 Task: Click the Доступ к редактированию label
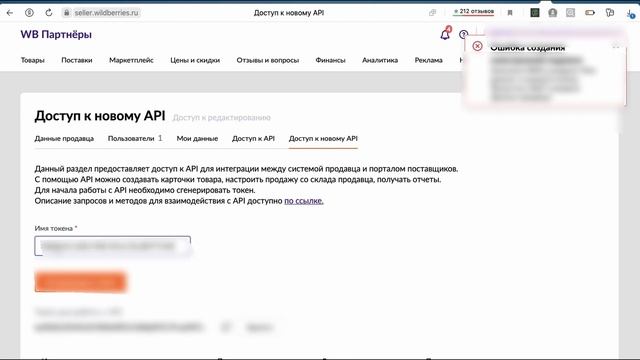222,118
